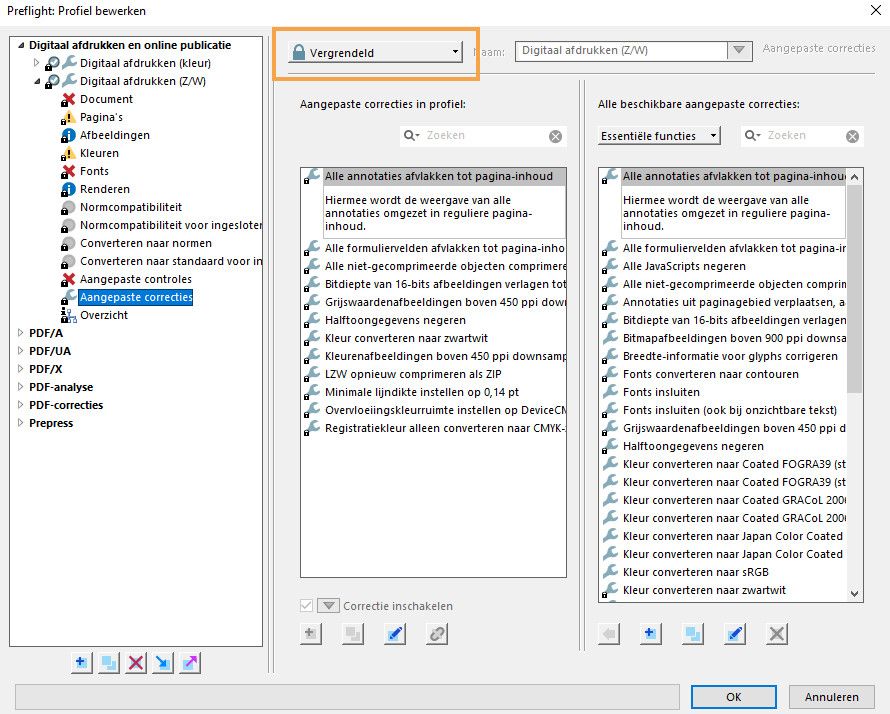This screenshot has width=890, height=714.
Task: Expand the PDF-correcties group
Action: 20,405
